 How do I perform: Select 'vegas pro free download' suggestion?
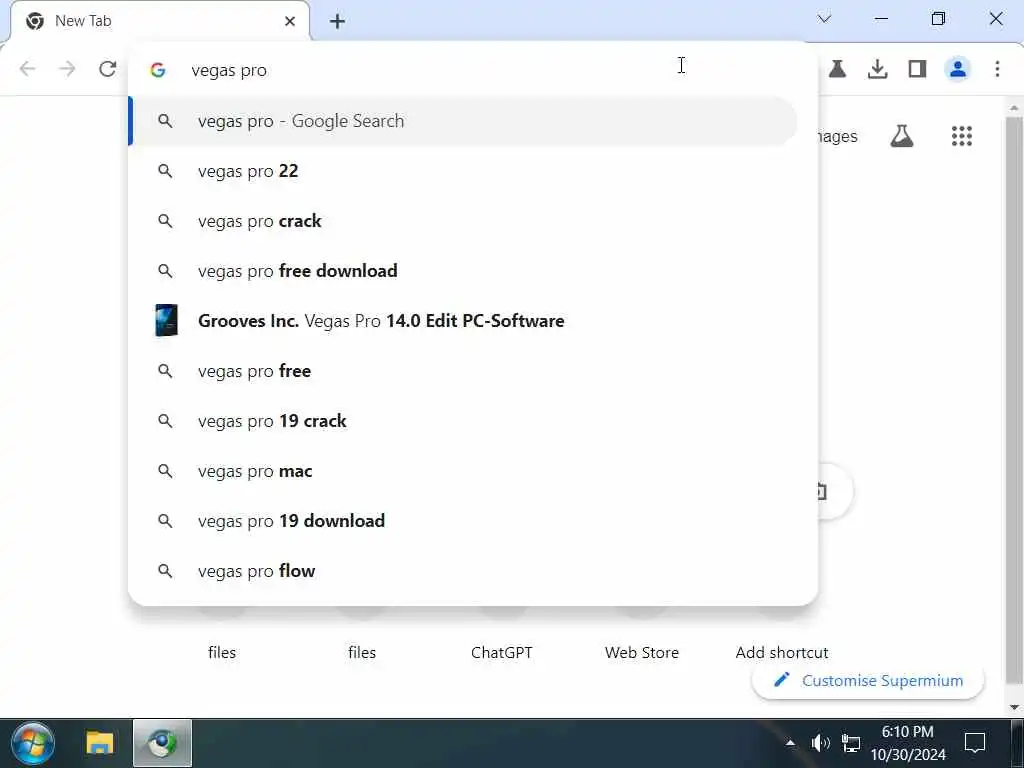pyautogui.click(x=464, y=271)
